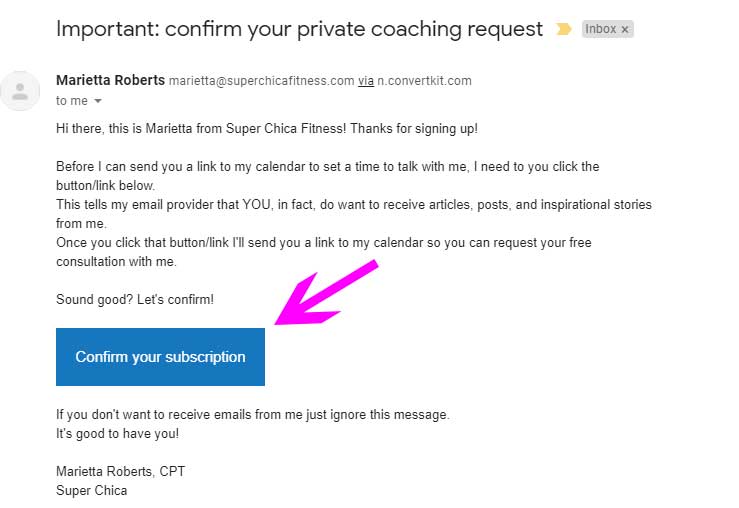Click the "Sound good? Let's confirm!" line
Image resolution: width=739 pixels, height=508 pixels.
point(135,300)
